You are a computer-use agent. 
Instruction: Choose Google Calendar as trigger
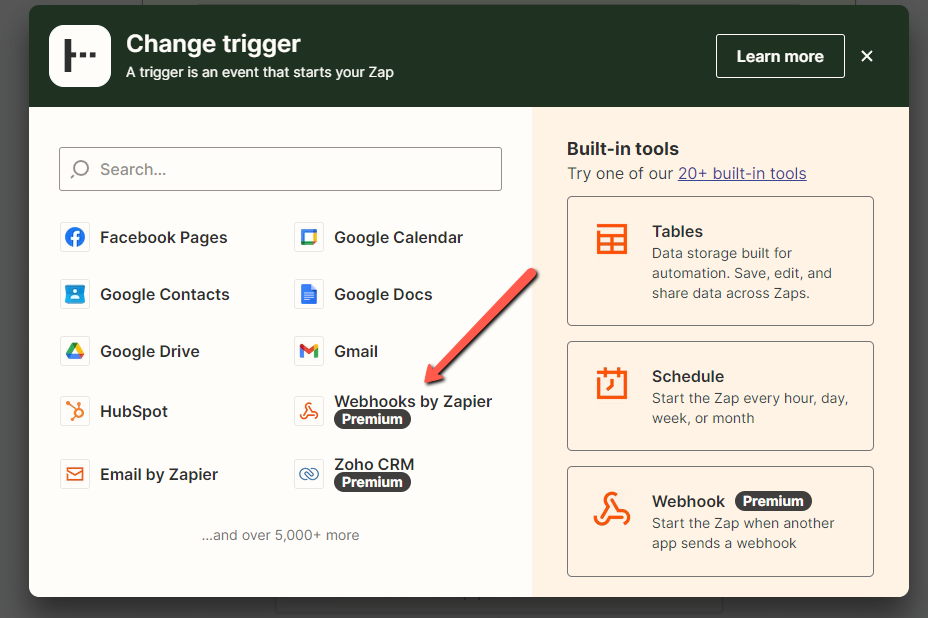398,237
